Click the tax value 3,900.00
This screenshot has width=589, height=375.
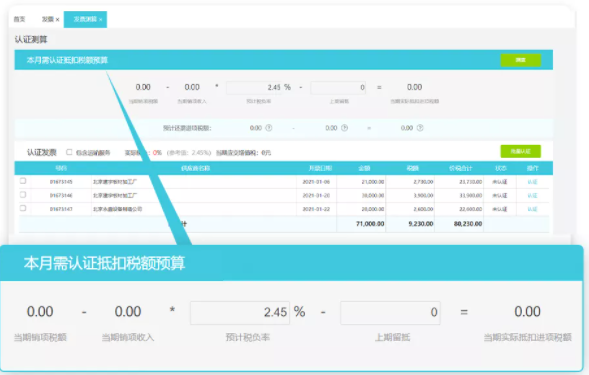click(x=423, y=195)
